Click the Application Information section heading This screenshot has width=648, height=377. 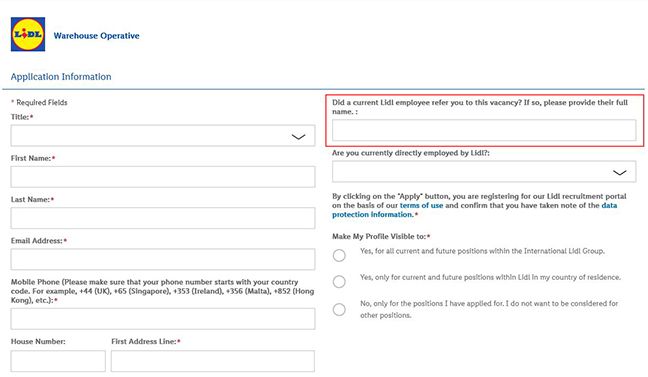pos(61,76)
